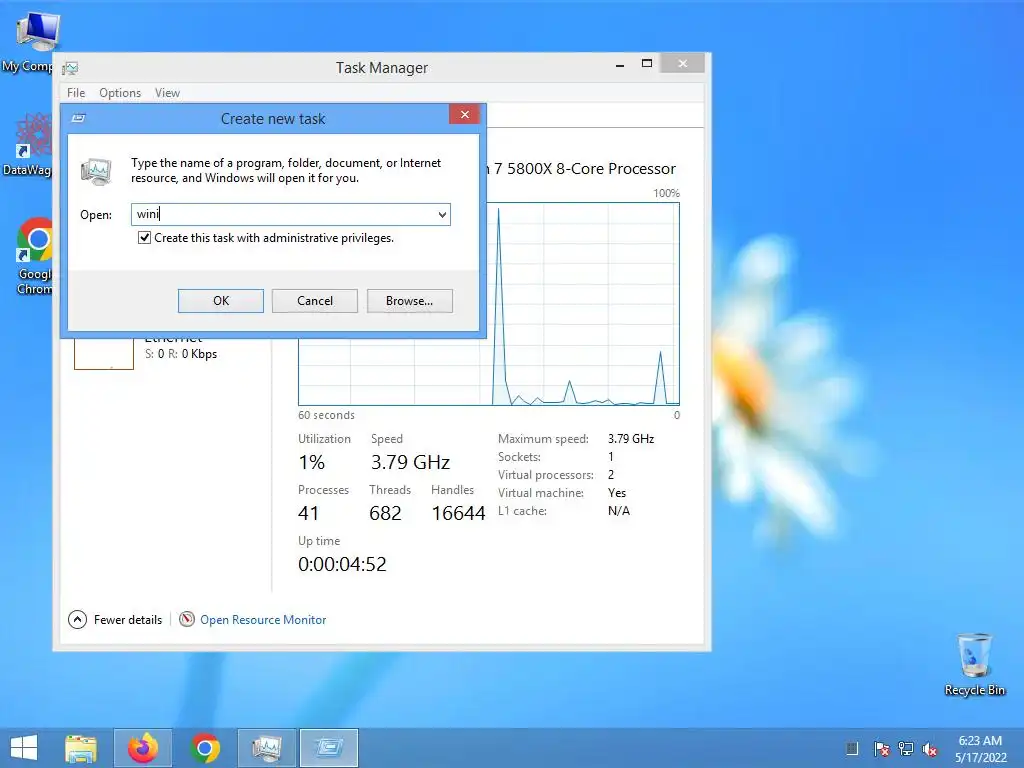The image size is (1024, 768).
Task: Open the File menu in Task Manager
Action: point(76,93)
